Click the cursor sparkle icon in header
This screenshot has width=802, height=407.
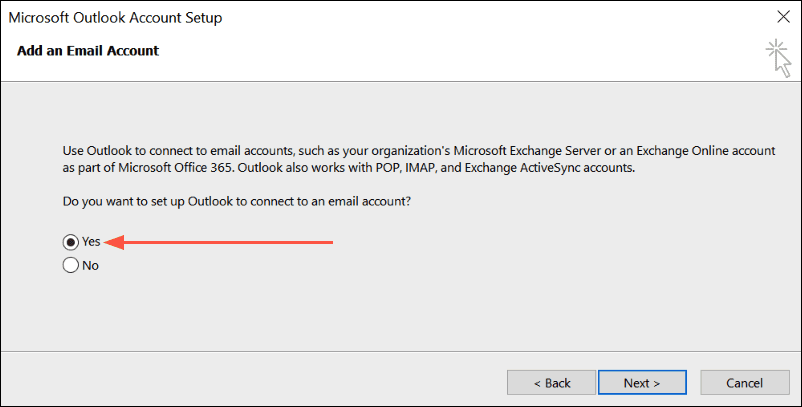pos(778,58)
